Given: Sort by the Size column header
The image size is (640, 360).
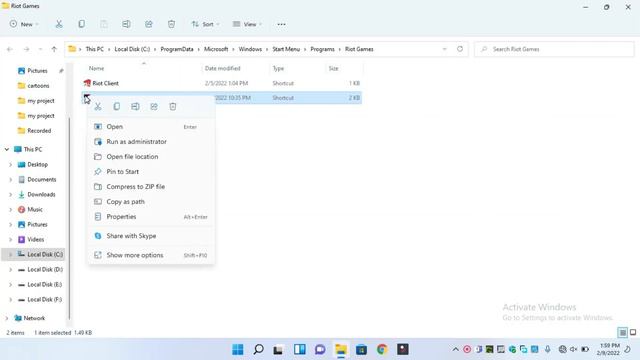Looking at the screenshot, I should click(333, 68).
